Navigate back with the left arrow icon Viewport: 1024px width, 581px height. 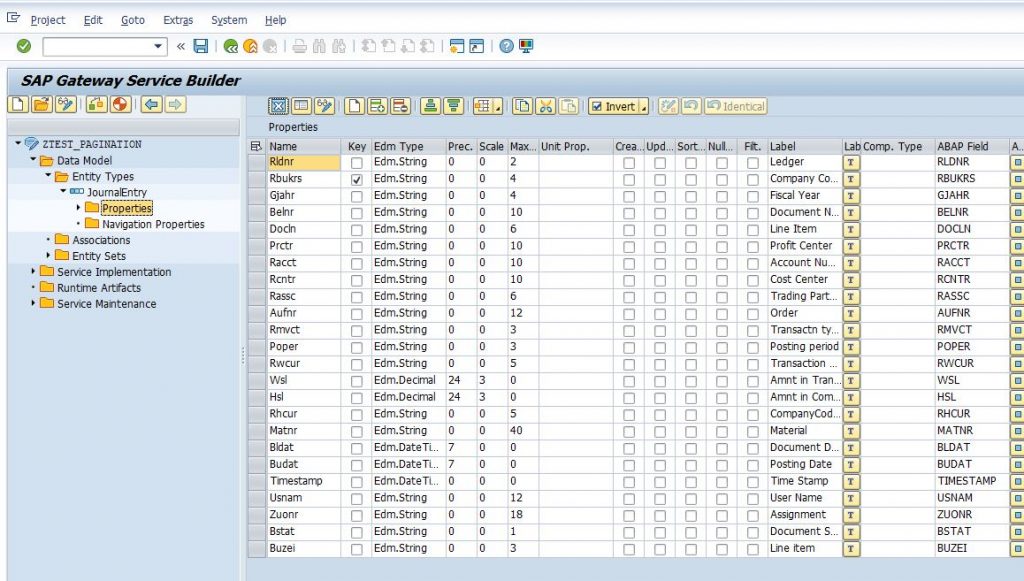[x=152, y=104]
